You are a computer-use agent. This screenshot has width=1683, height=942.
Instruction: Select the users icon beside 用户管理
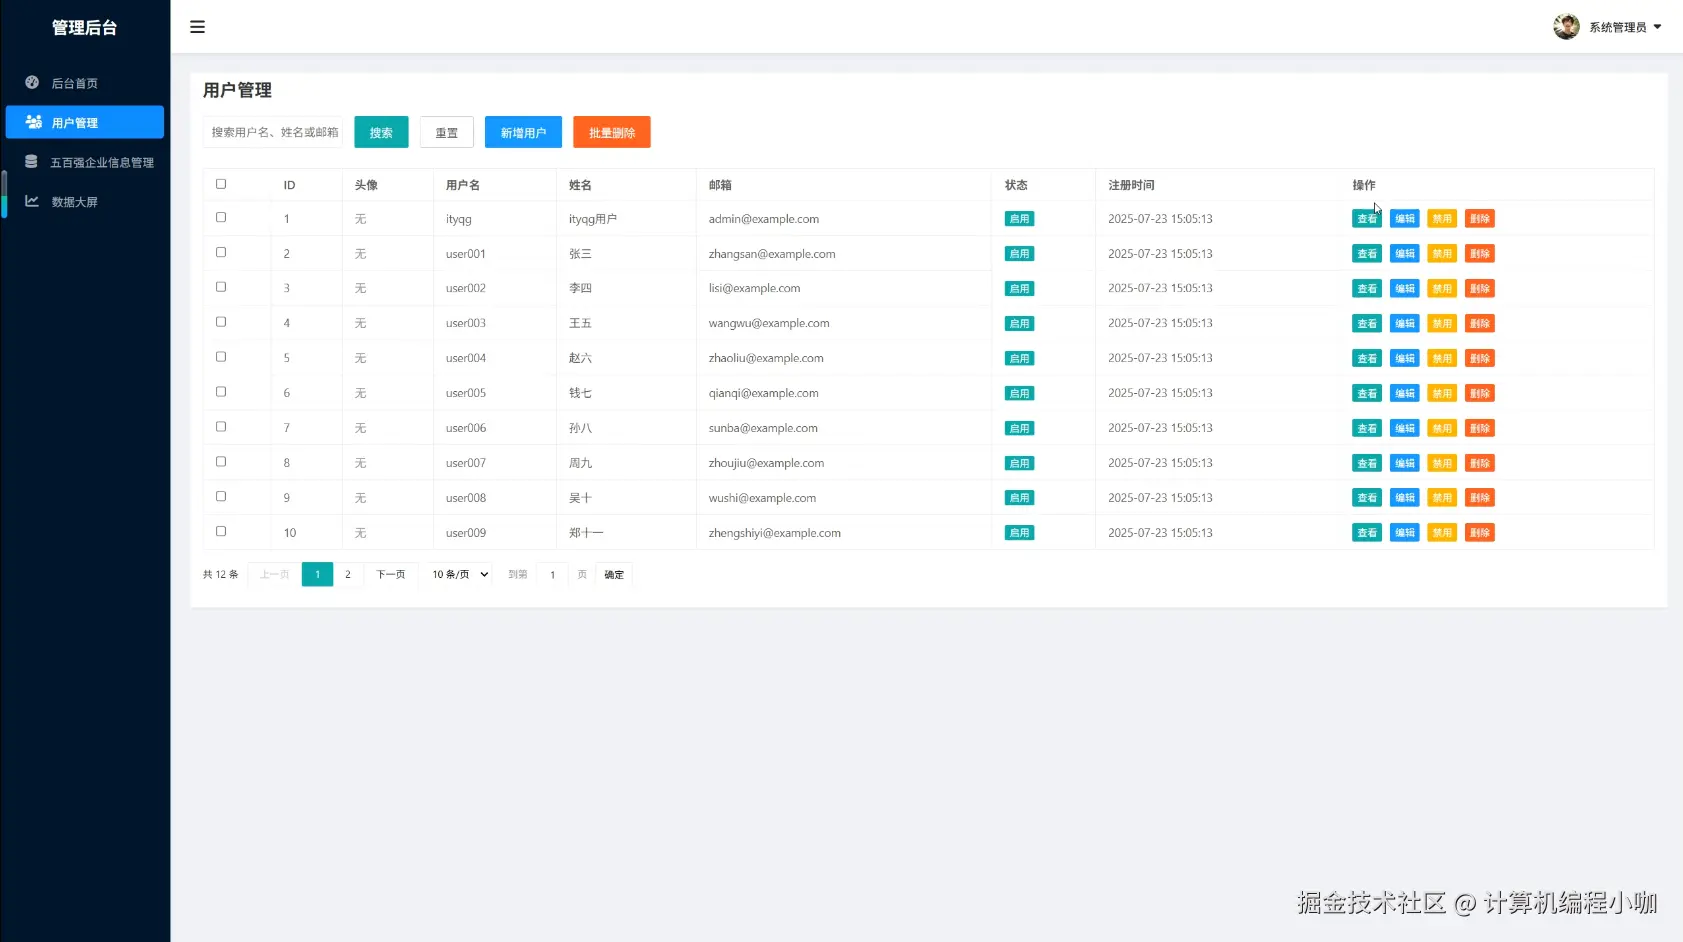33,122
